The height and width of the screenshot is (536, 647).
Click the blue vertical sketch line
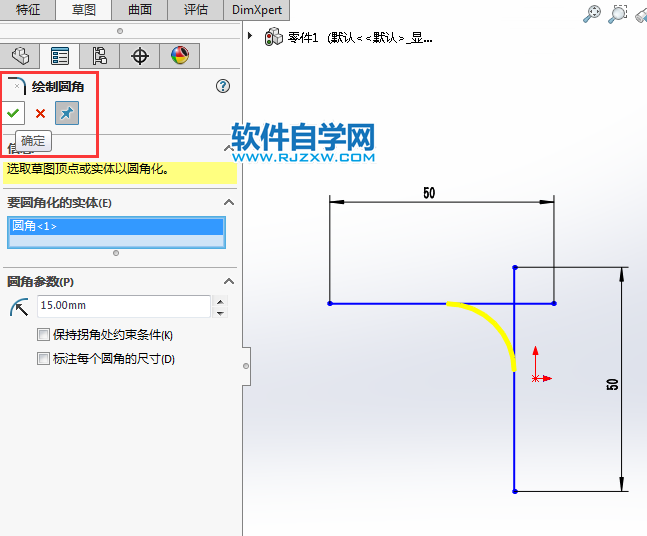pos(515,431)
